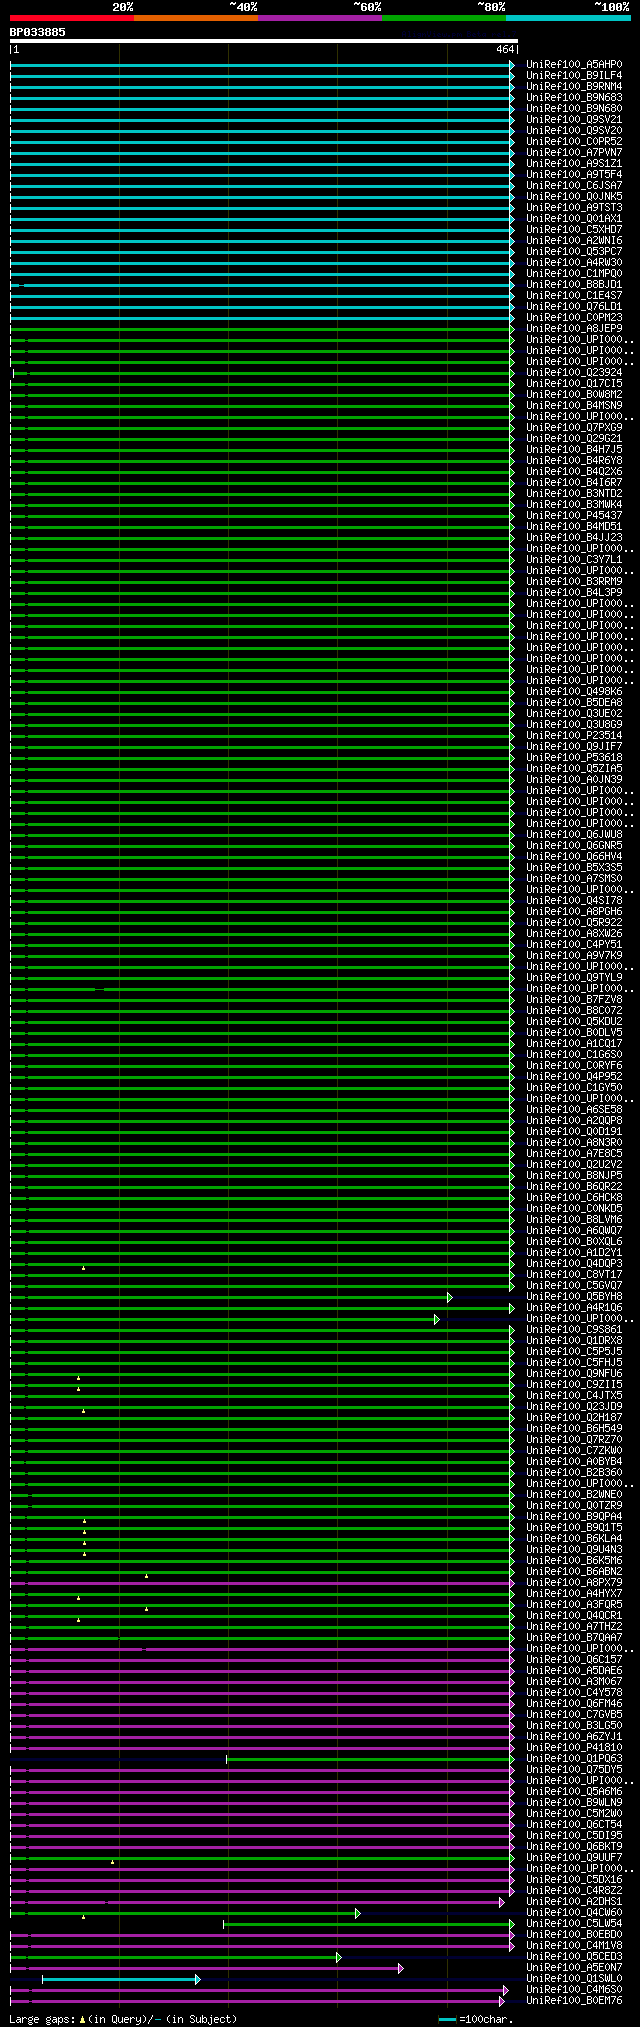Screen dimensions: 640x2027
Task: Open hit UniRef100_C6JSA7
Action: click(x=574, y=186)
